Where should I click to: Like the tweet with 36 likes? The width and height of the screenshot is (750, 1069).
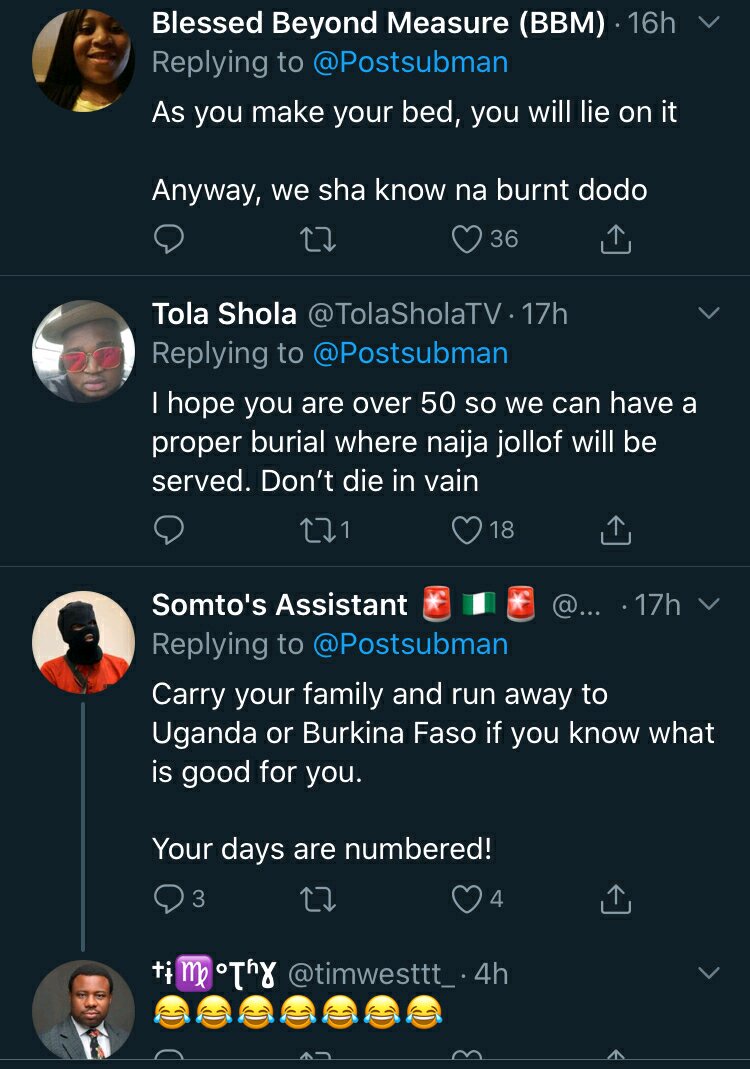(468, 239)
